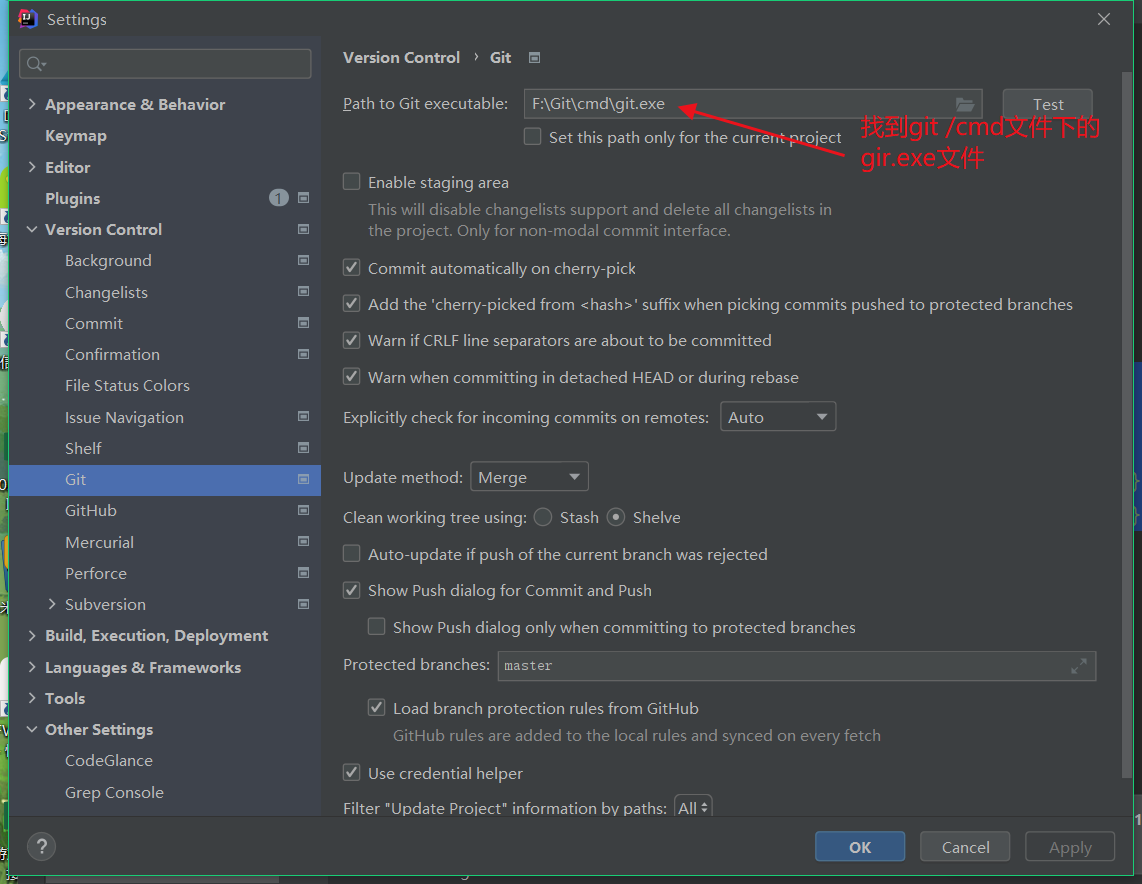Open the Filter Update Project paths 'All' dropdown
This screenshot has height=884, width=1142.
click(x=693, y=808)
